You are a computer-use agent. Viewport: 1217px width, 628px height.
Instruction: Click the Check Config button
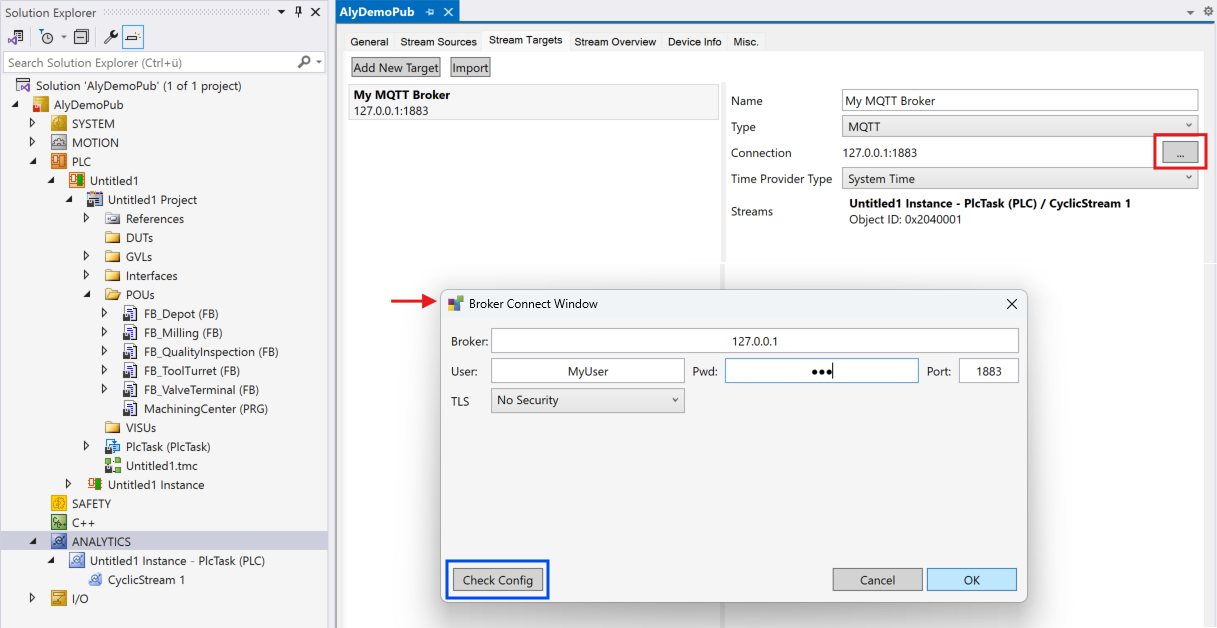pos(497,580)
